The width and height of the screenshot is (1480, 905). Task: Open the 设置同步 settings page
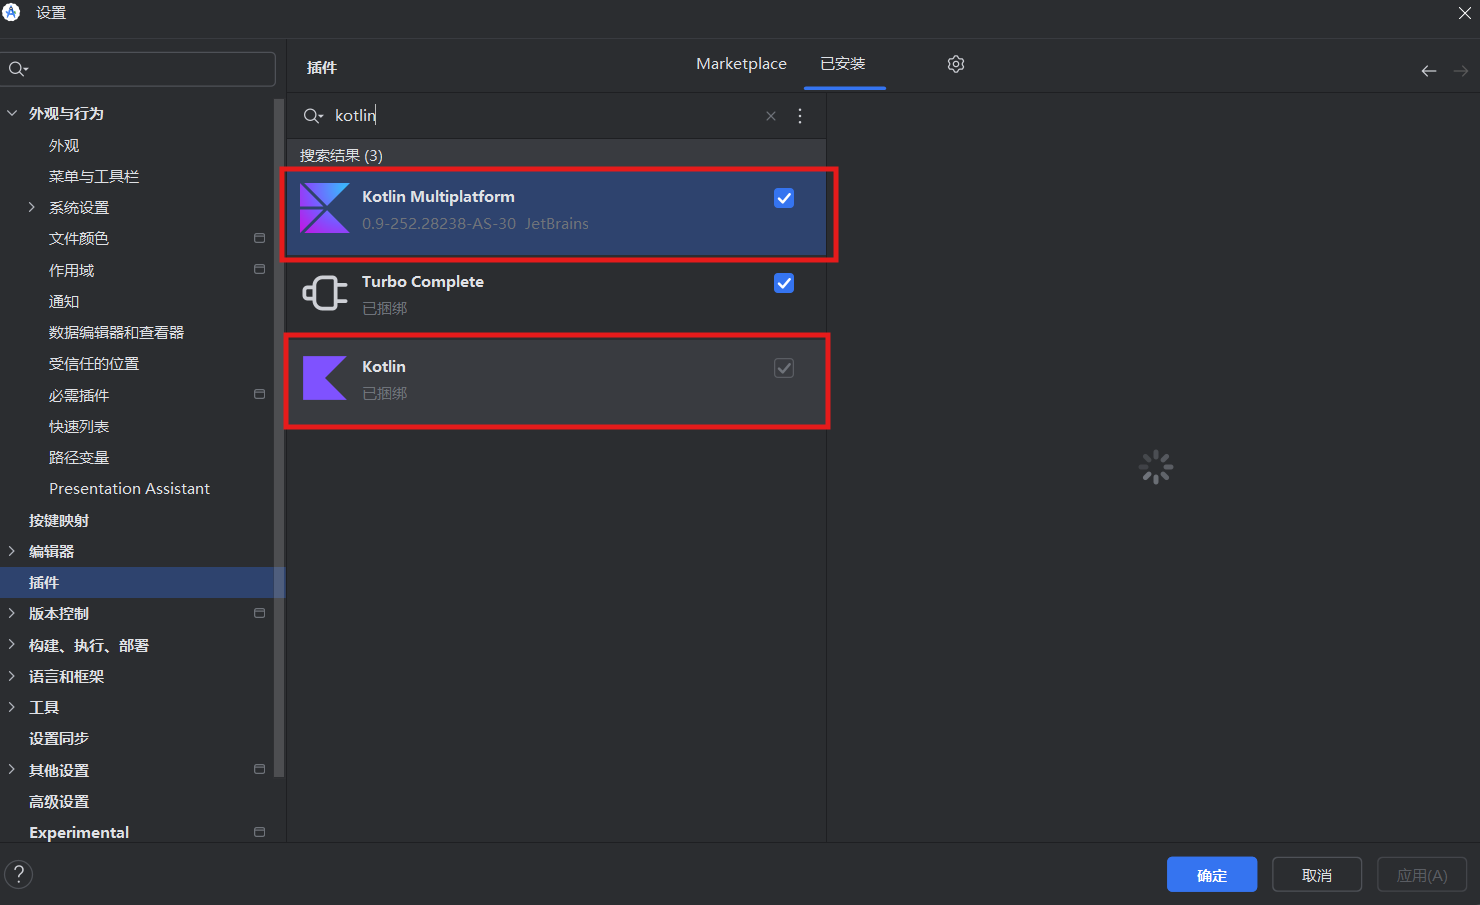(59, 738)
